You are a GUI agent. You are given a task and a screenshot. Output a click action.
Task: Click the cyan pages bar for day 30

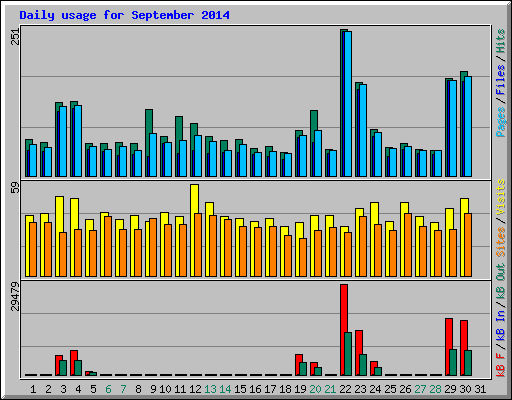click(x=468, y=127)
